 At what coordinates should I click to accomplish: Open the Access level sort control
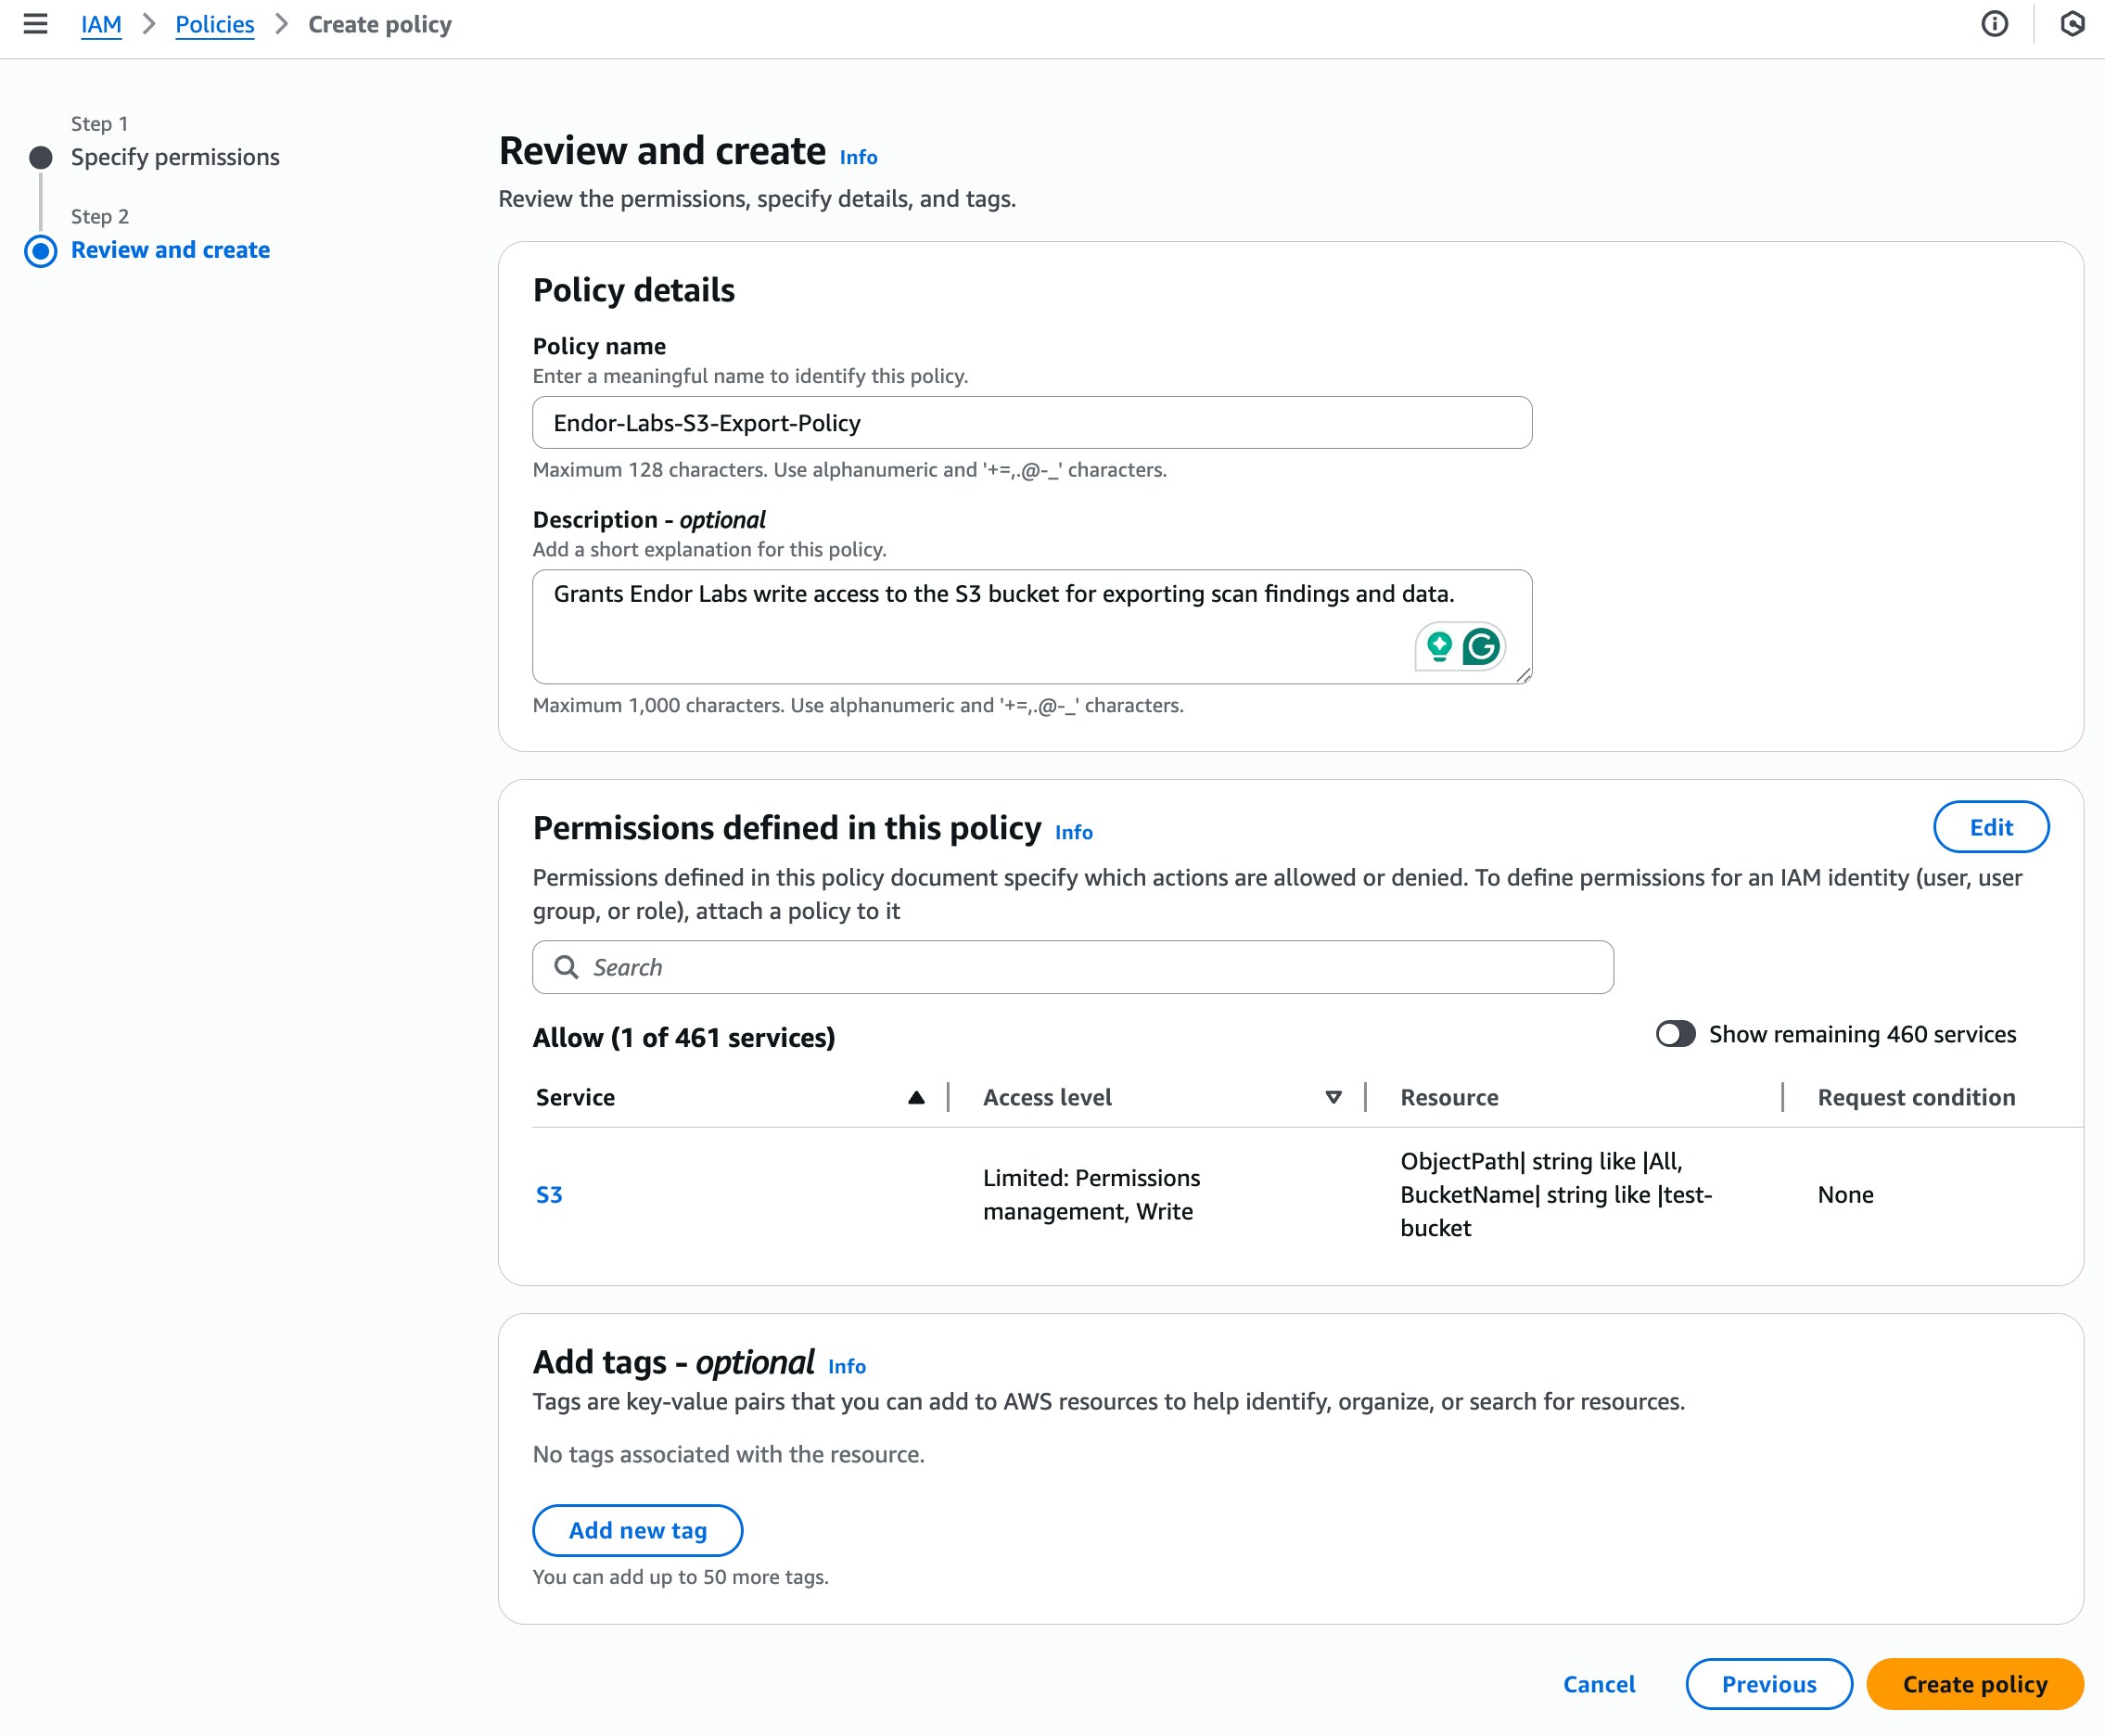click(1333, 1096)
